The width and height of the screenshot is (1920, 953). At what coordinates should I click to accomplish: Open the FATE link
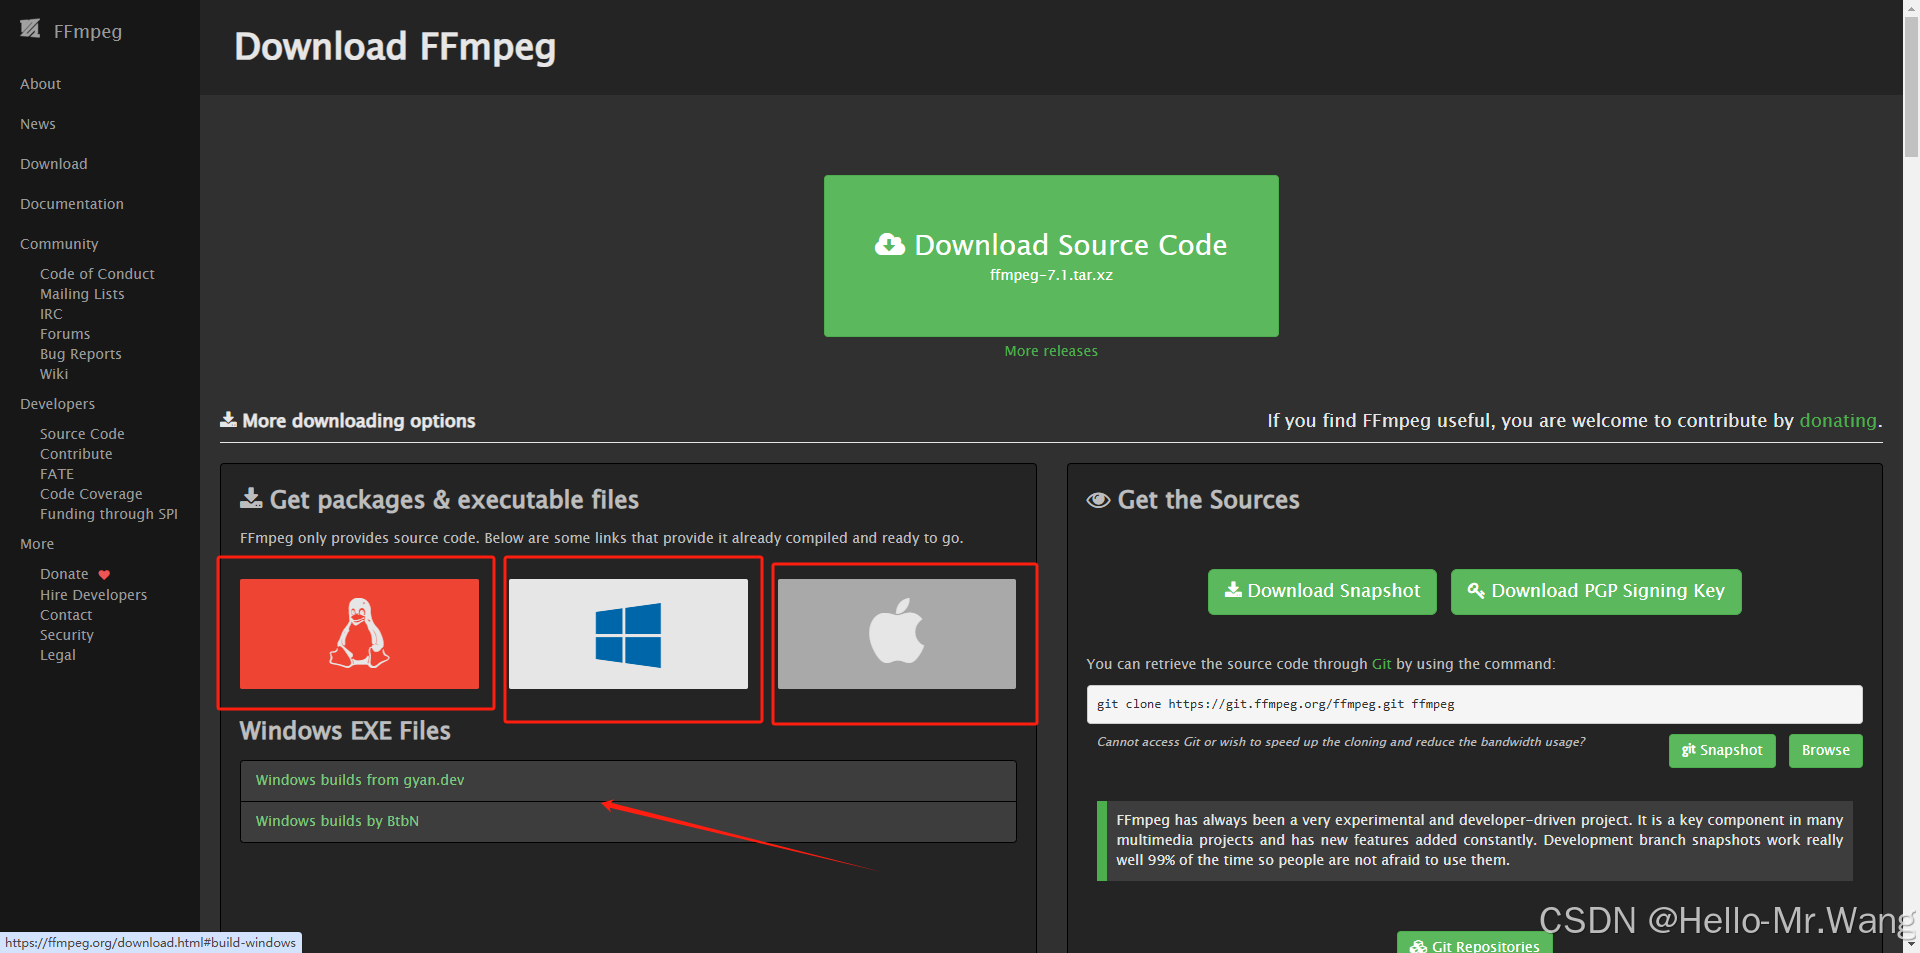click(x=57, y=474)
